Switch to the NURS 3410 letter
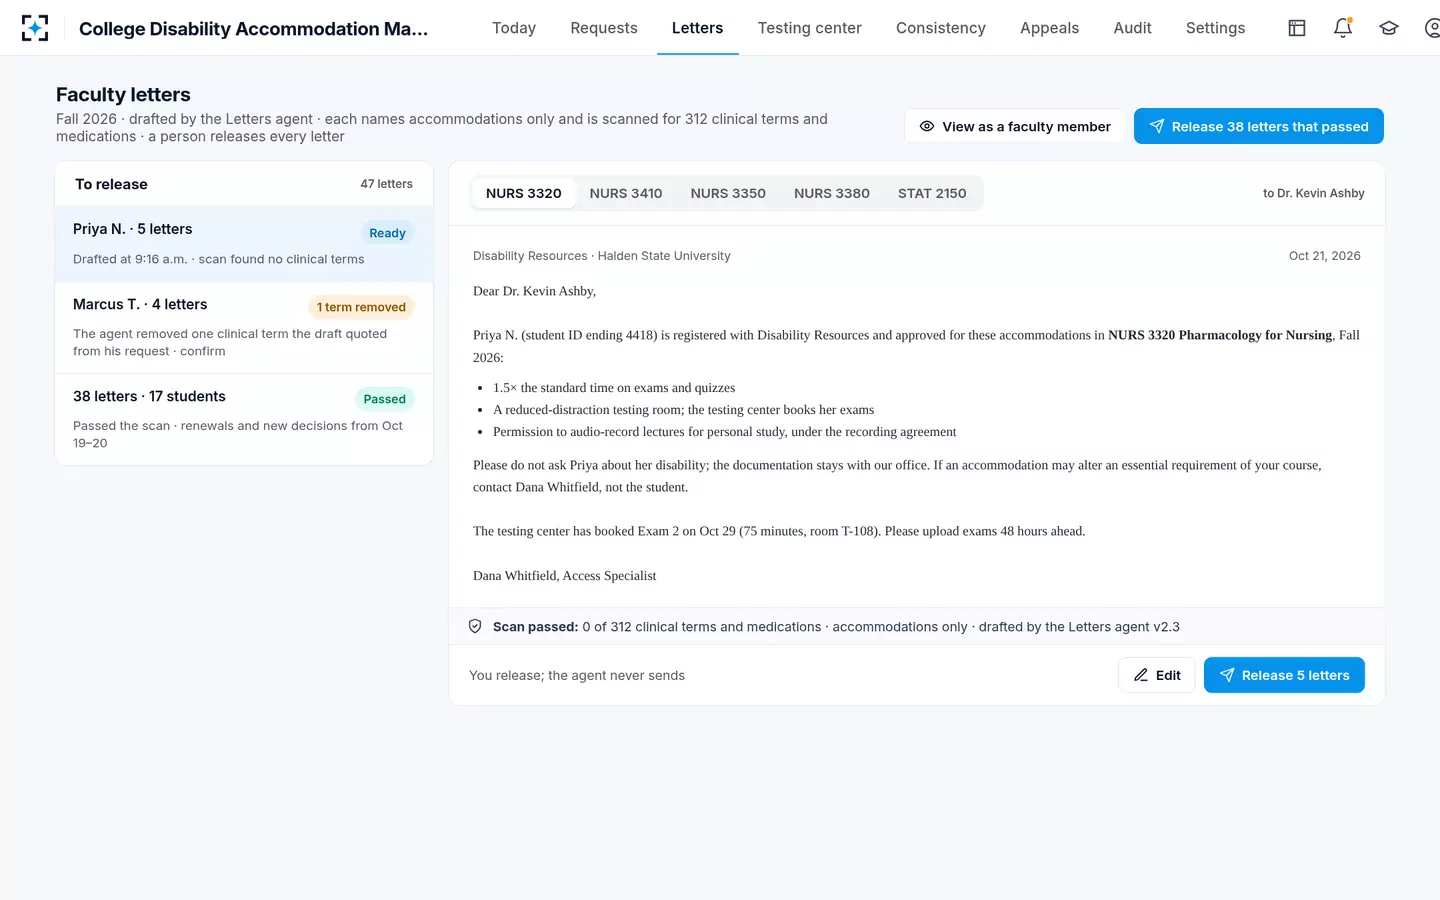1440x900 pixels. pyautogui.click(x=626, y=193)
